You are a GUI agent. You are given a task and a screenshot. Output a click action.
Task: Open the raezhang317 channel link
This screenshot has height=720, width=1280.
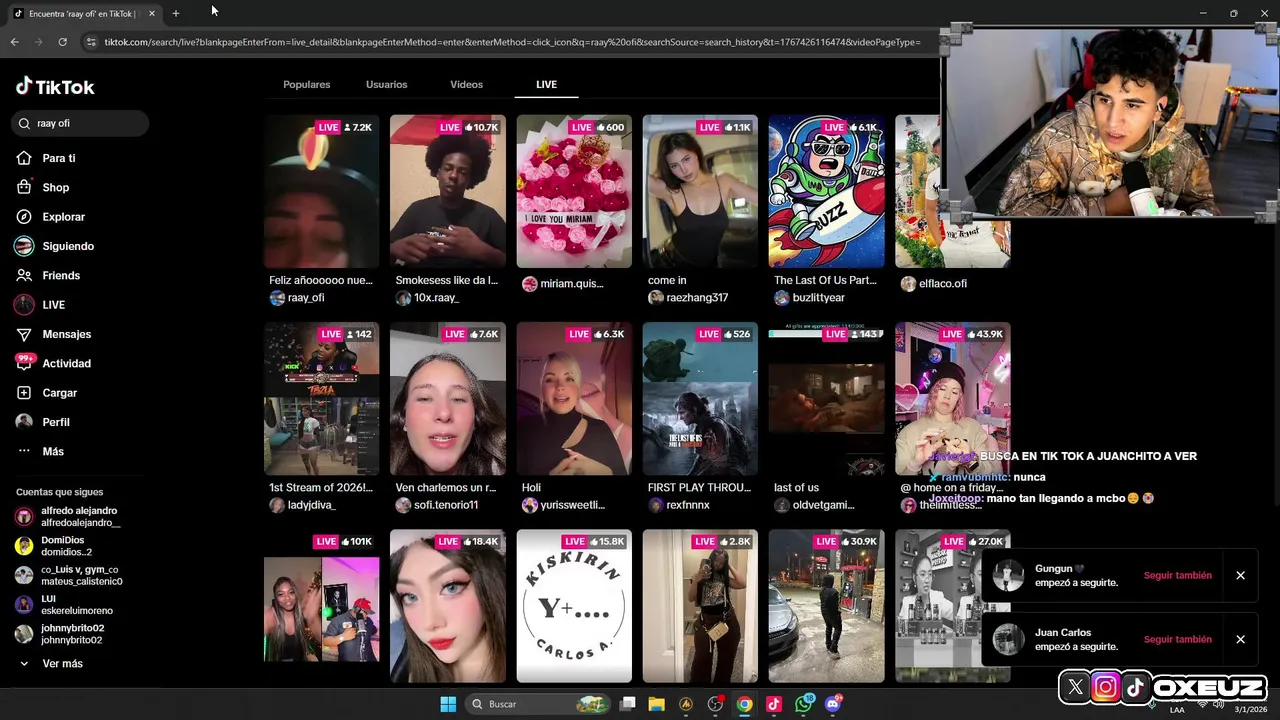coord(697,298)
